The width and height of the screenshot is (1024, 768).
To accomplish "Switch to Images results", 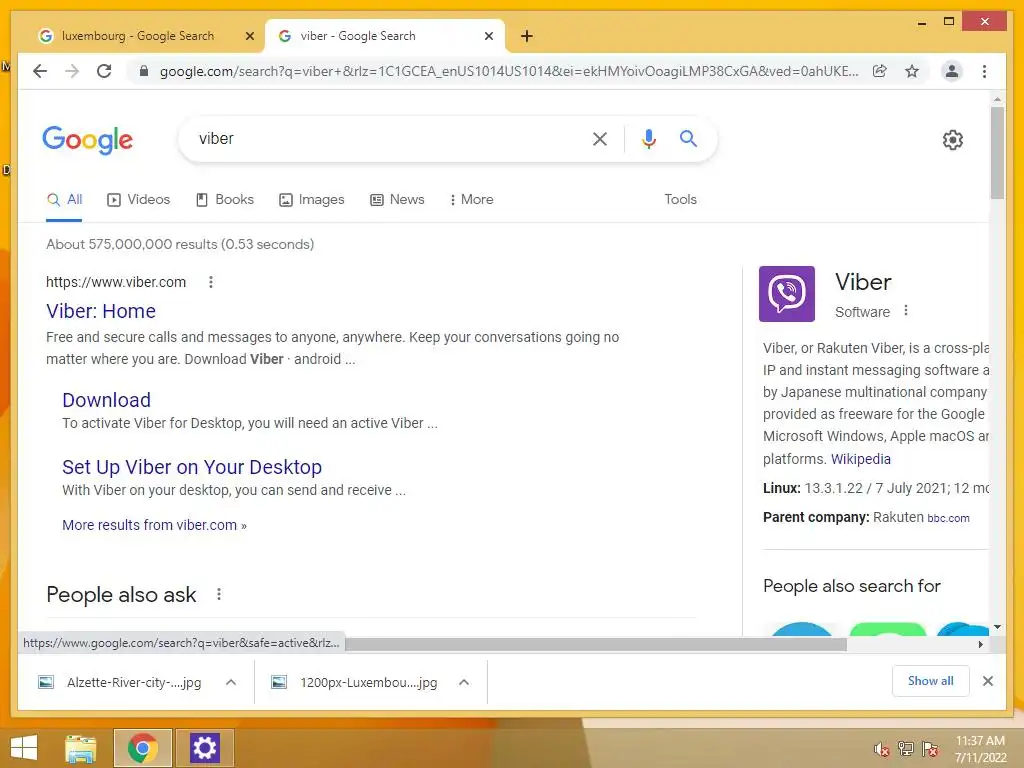I will [x=312, y=199].
